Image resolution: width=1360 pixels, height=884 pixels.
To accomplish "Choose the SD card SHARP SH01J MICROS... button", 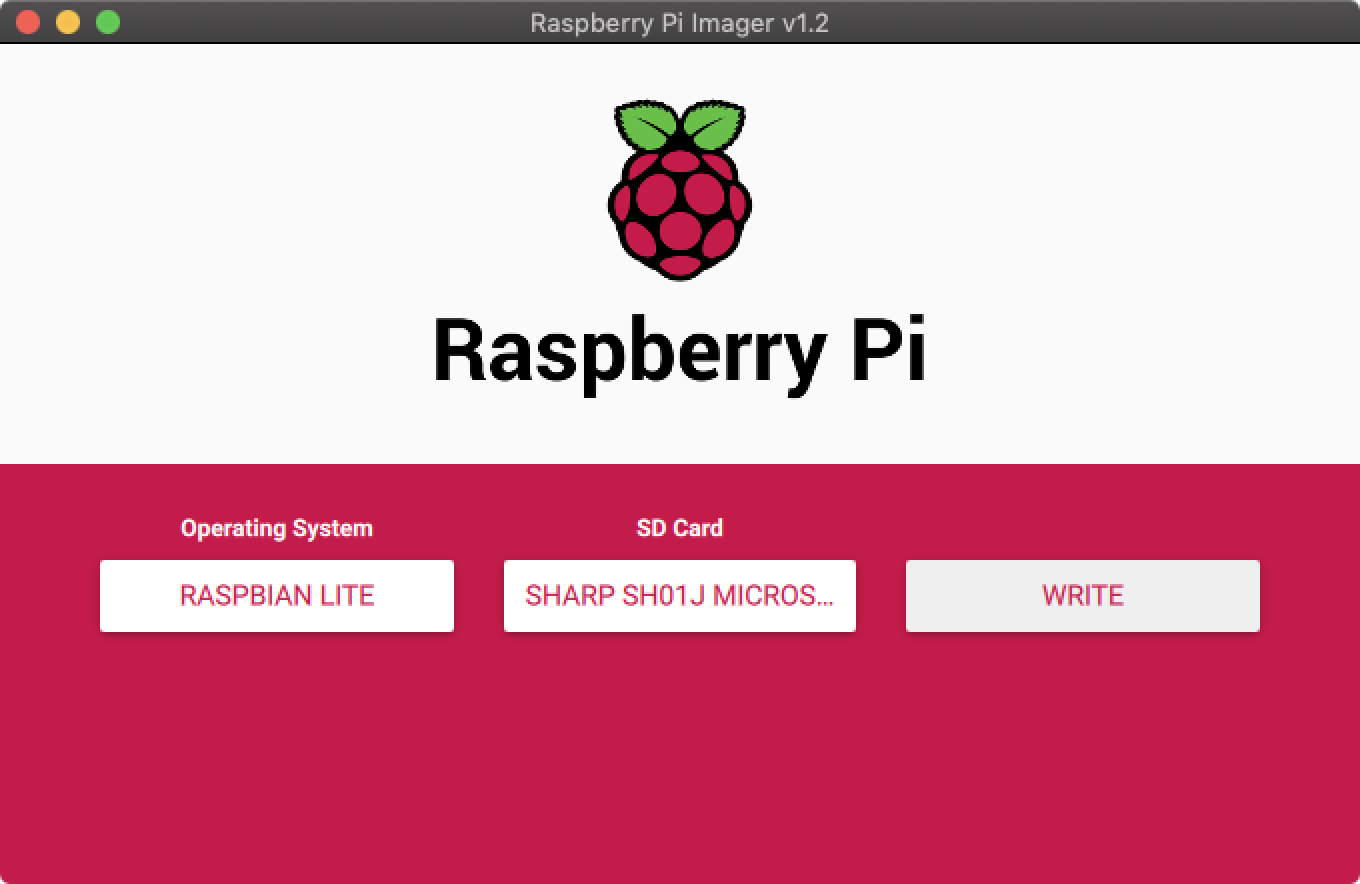I will click(680, 596).
